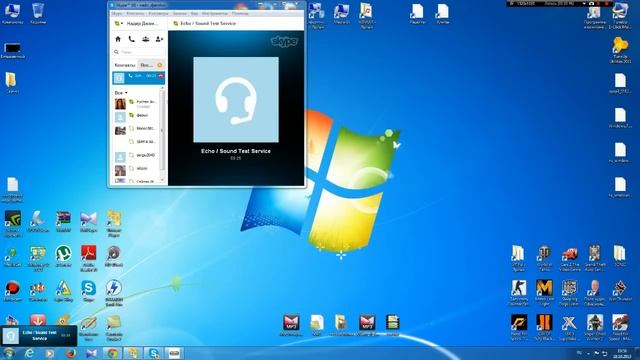Open Adobe Reader desktop shortcut

(89, 258)
